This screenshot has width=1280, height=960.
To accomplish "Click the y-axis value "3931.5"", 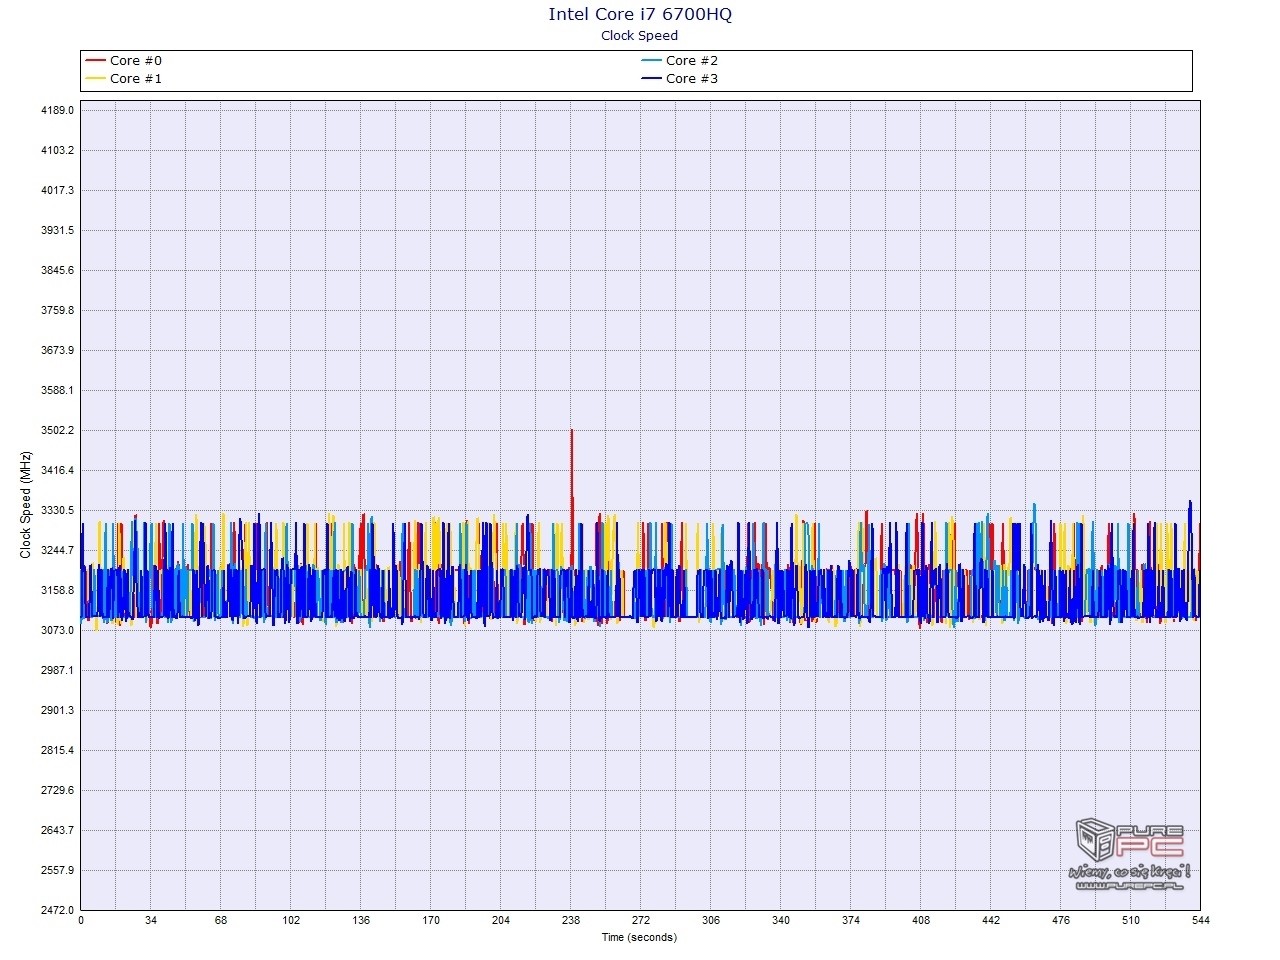I will tap(57, 230).
